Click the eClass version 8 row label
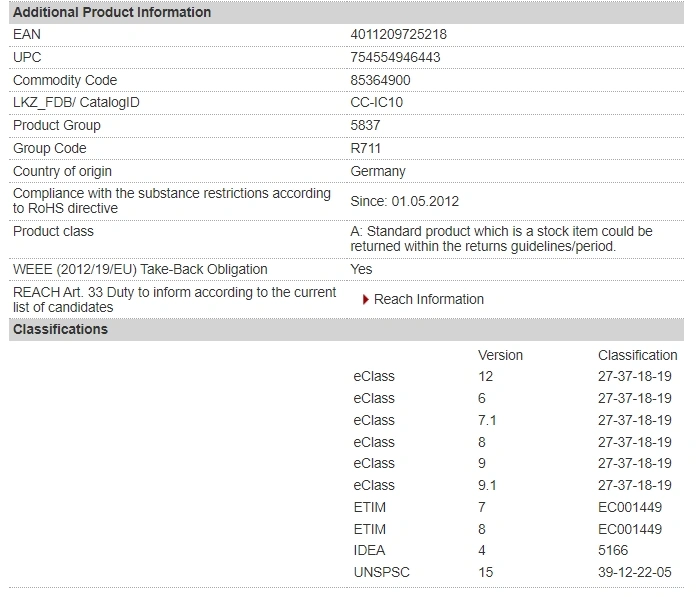The width and height of the screenshot is (699, 597). pos(374,442)
